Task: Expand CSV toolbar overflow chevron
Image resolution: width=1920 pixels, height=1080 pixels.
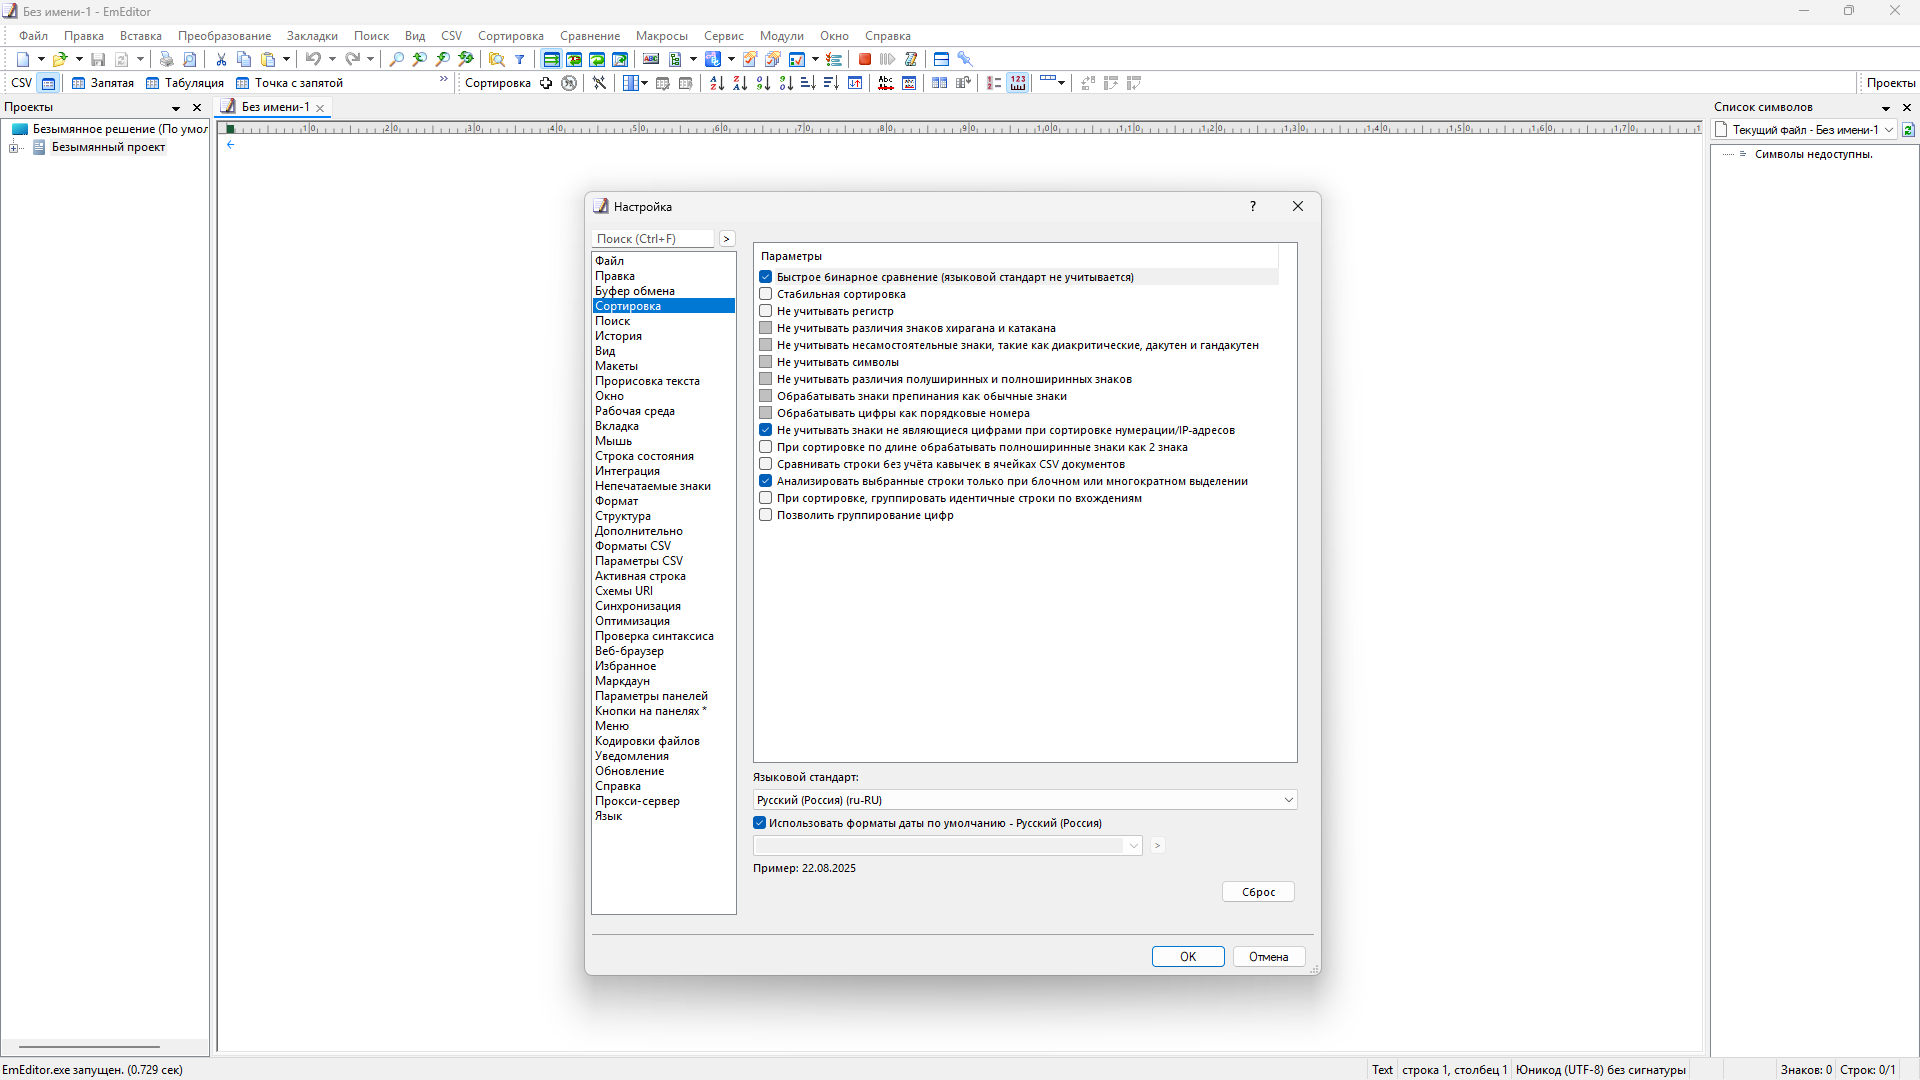Action: (444, 80)
